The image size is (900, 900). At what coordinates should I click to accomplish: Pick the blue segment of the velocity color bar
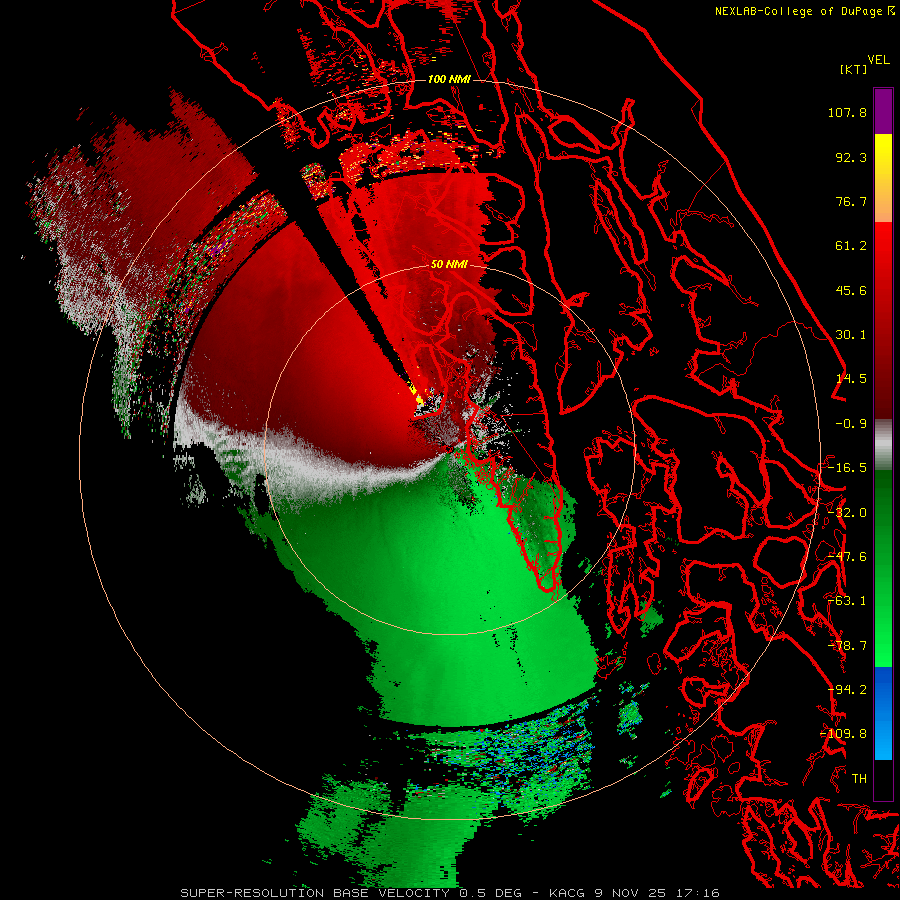tap(883, 713)
